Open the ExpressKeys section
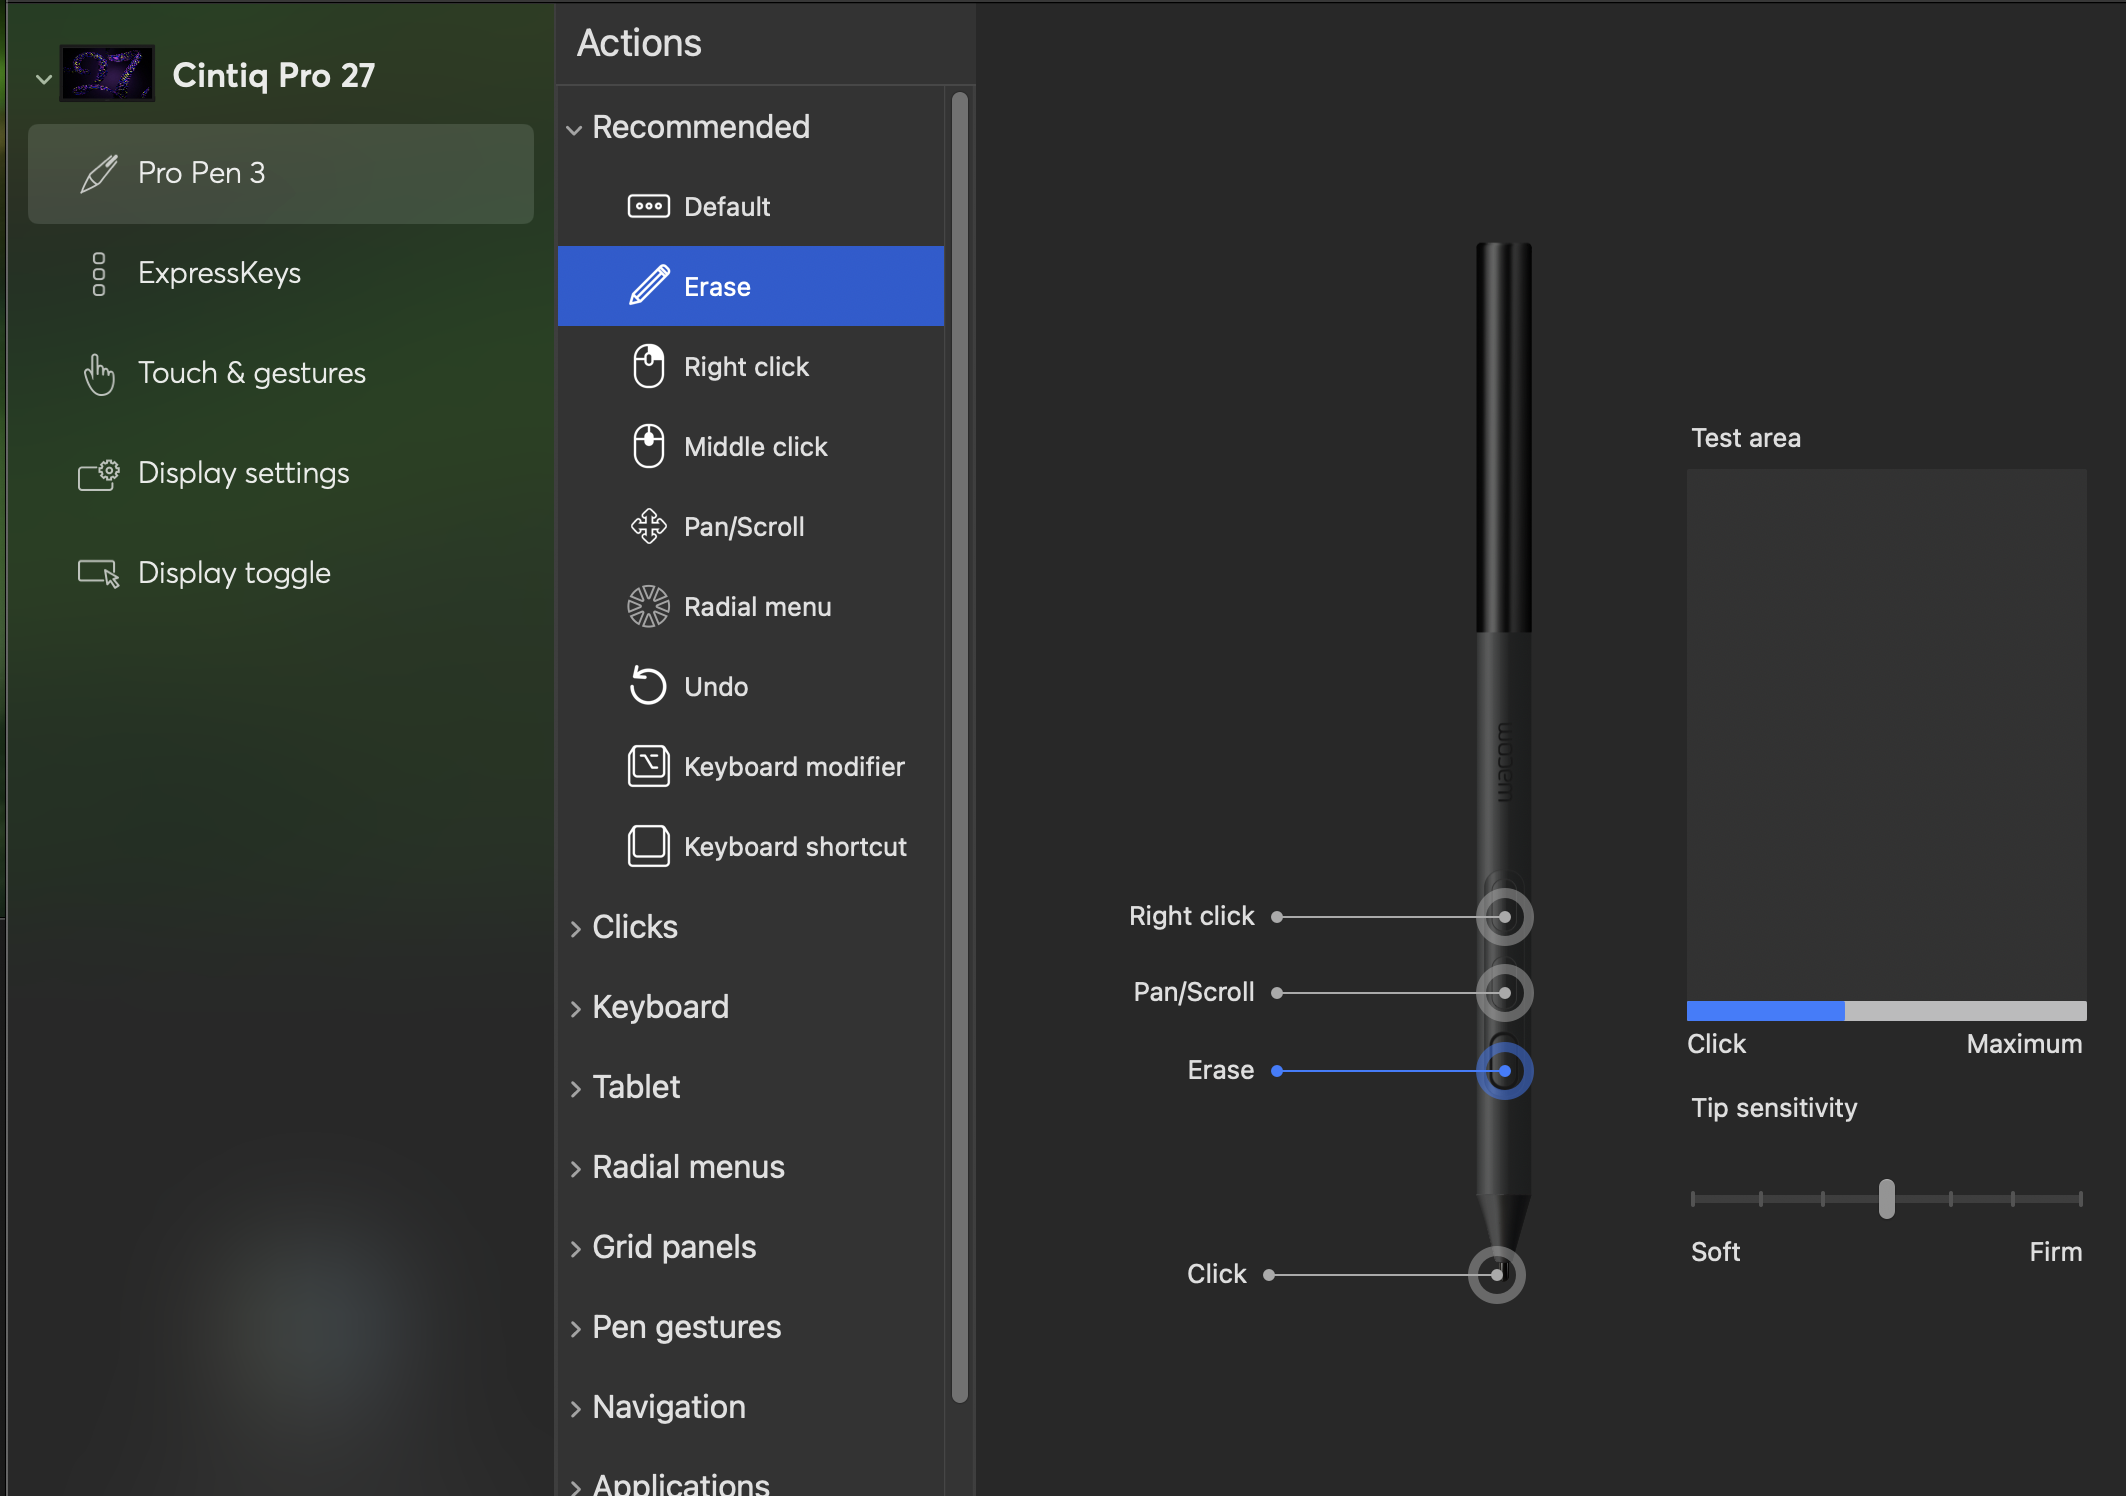2126x1496 pixels. 281,274
